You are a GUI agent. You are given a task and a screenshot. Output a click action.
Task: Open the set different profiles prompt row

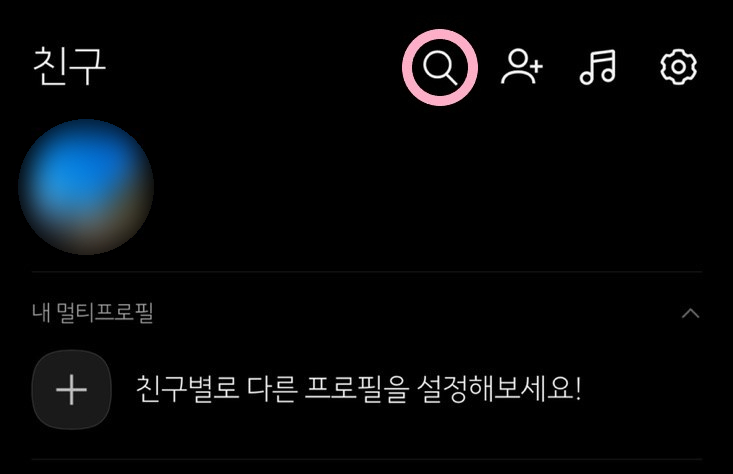point(366,389)
